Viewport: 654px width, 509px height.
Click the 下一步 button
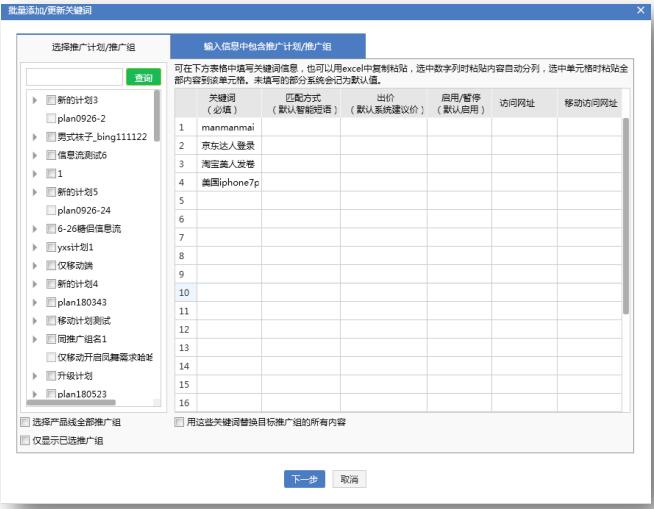(x=304, y=479)
